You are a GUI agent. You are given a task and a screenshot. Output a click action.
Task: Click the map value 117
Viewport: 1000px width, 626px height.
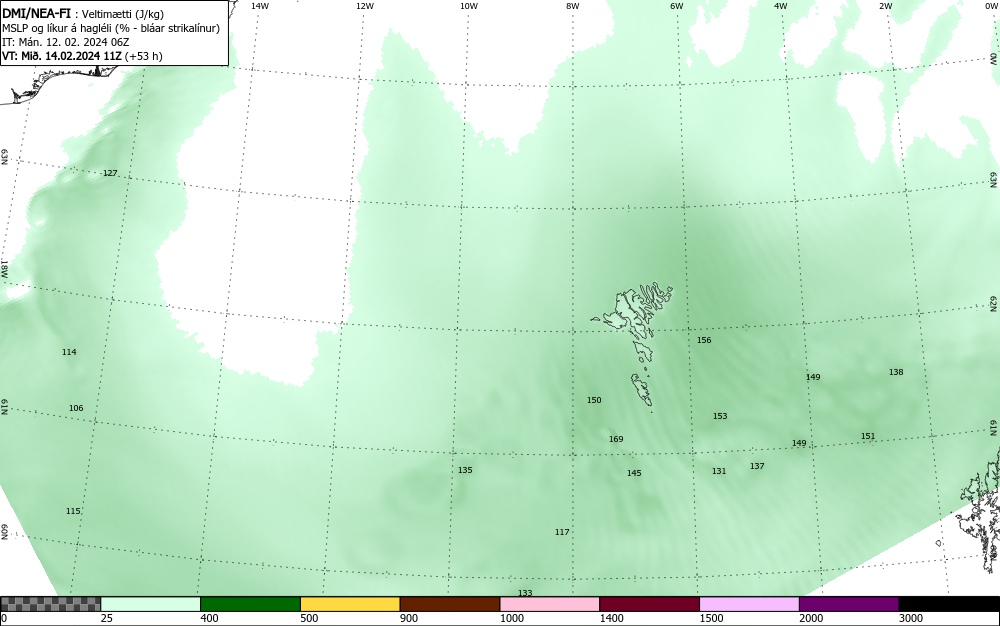(562, 532)
